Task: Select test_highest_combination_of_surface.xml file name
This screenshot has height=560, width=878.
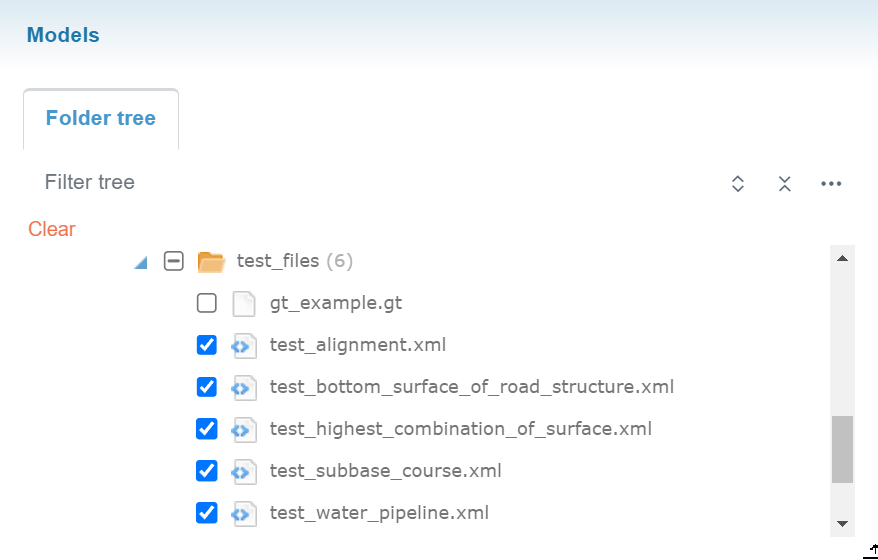Action: pyautogui.click(x=460, y=429)
